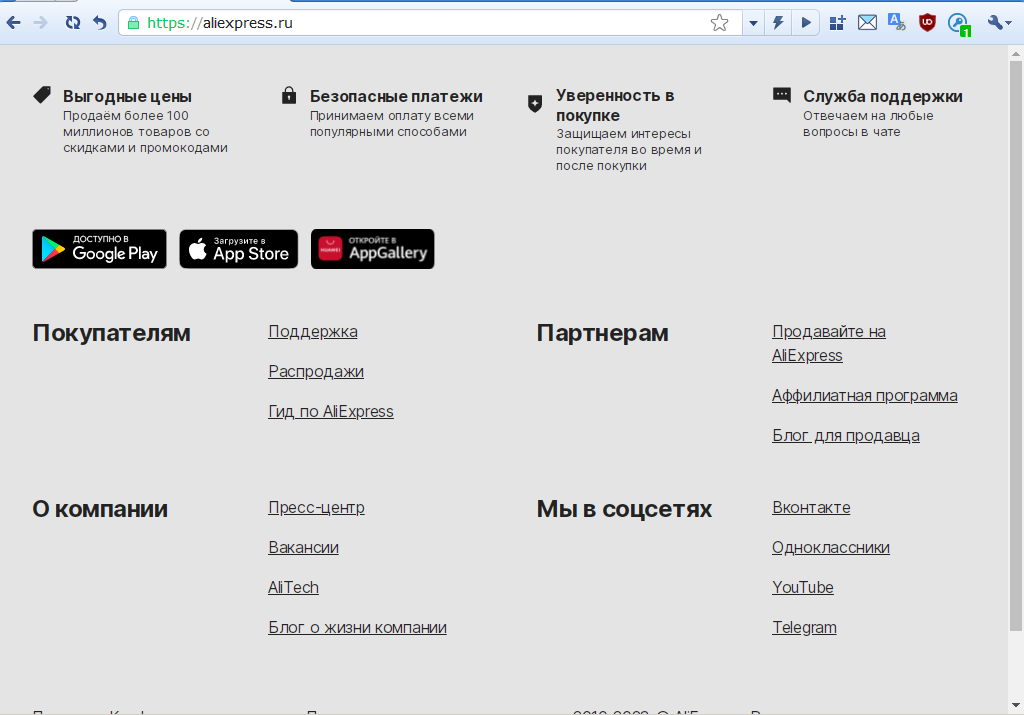The height and width of the screenshot is (715, 1024).
Task: Click the key extension icon with green badge
Action: point(959,24)
